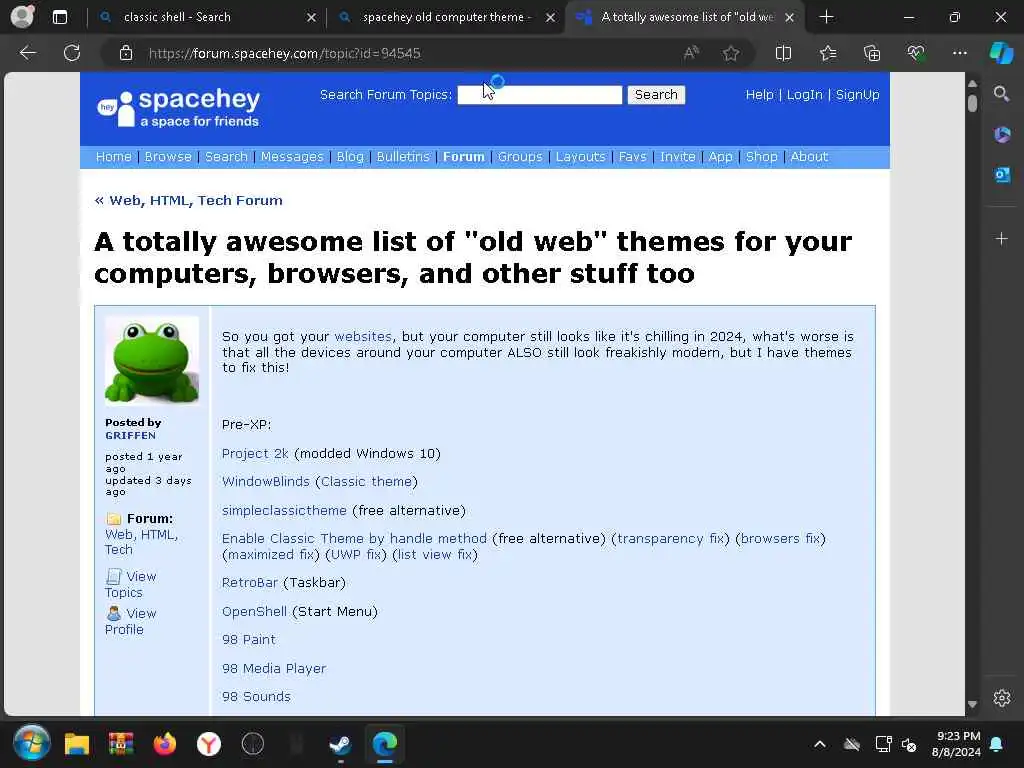Image resolution: width=1024 pixels, height=768 pixels.
Task: Open the OpenShell link
Action: [x=254, y=611]
